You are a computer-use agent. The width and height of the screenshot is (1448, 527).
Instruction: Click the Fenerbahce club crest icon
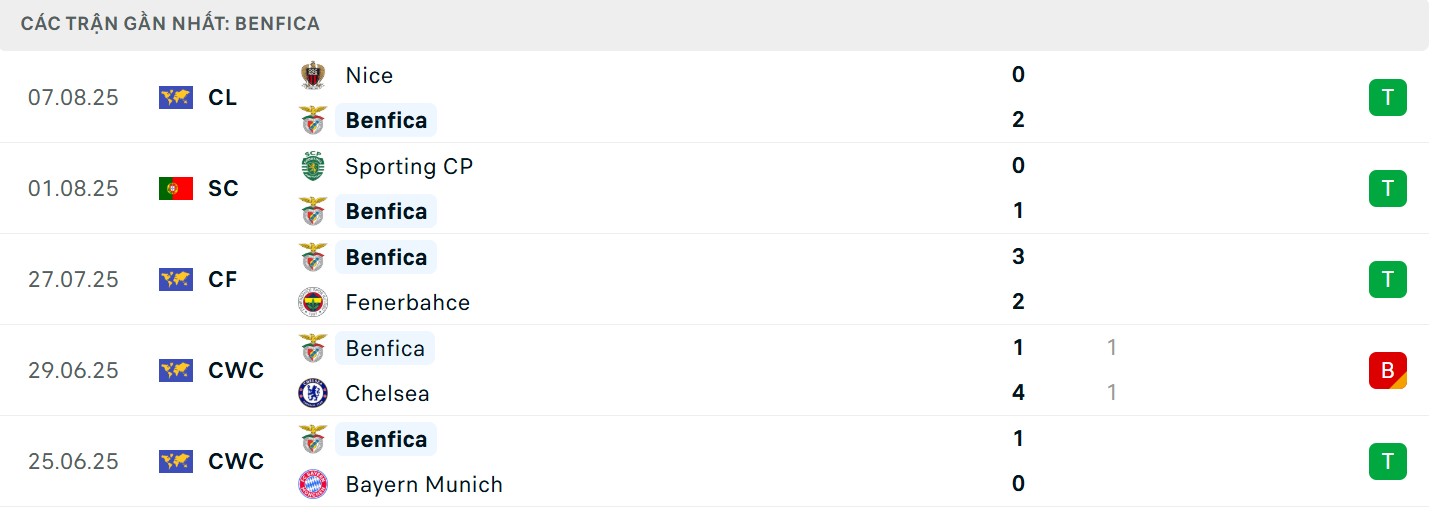pyautogui.click(x=313, y=302)
